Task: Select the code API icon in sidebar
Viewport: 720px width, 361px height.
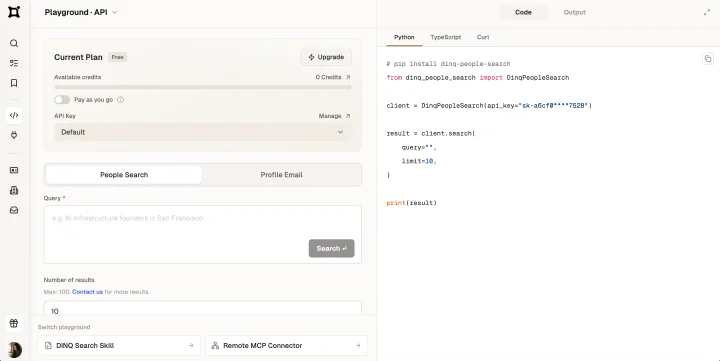Action: click(14, 115)
